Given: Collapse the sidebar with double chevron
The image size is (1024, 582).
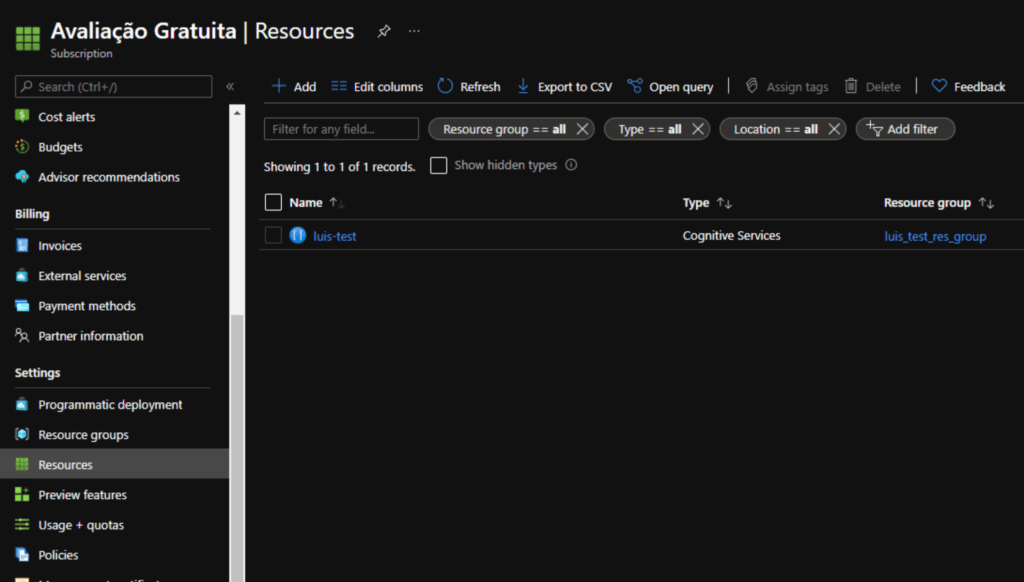Looking at the screenshot, I should point(230,87).
